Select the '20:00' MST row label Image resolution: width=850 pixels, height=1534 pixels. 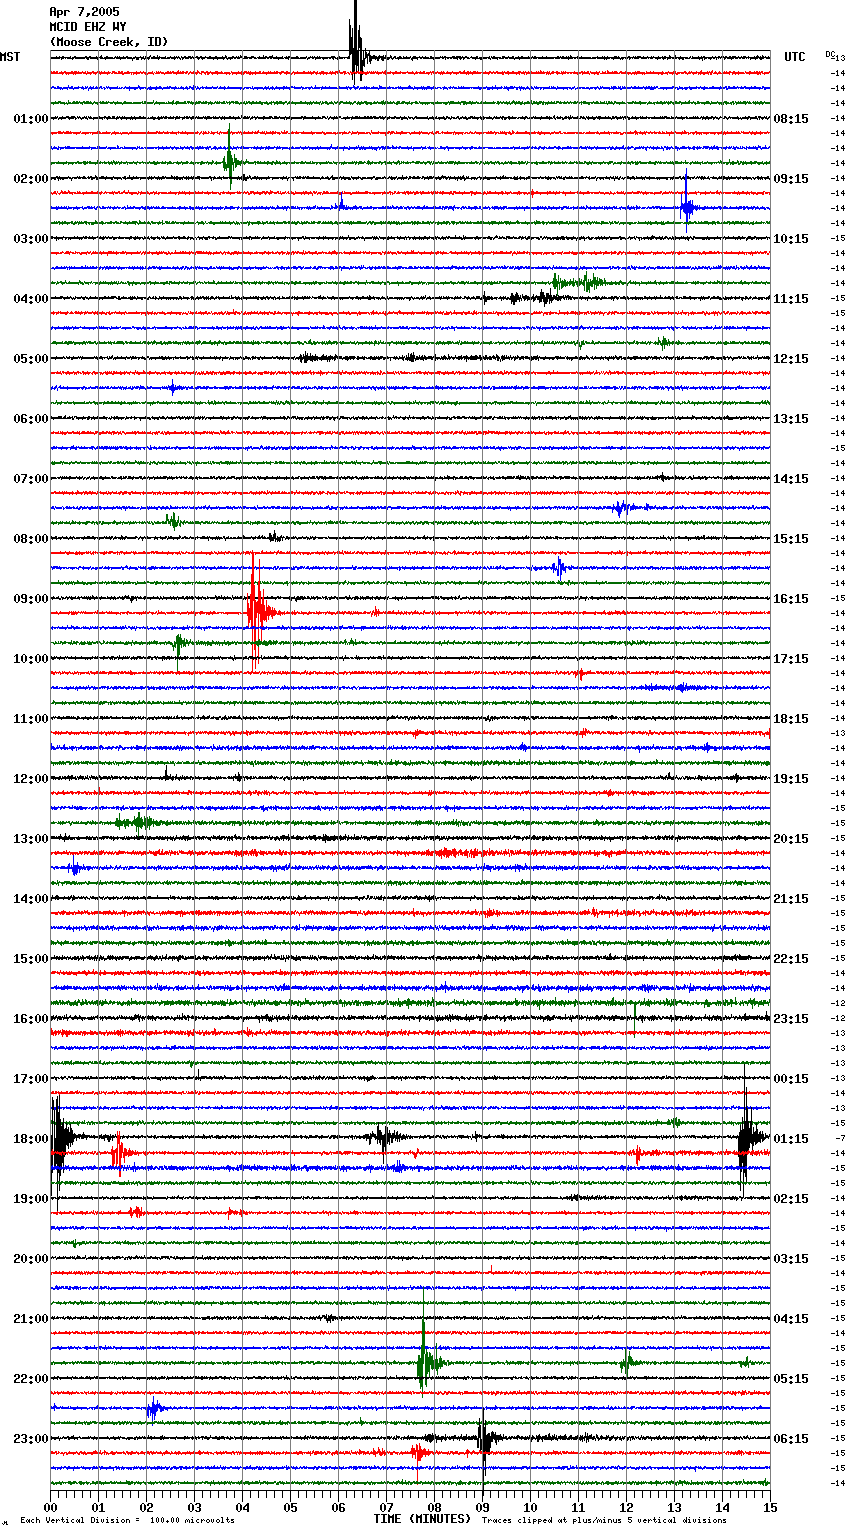click(x=31, y=1259)
